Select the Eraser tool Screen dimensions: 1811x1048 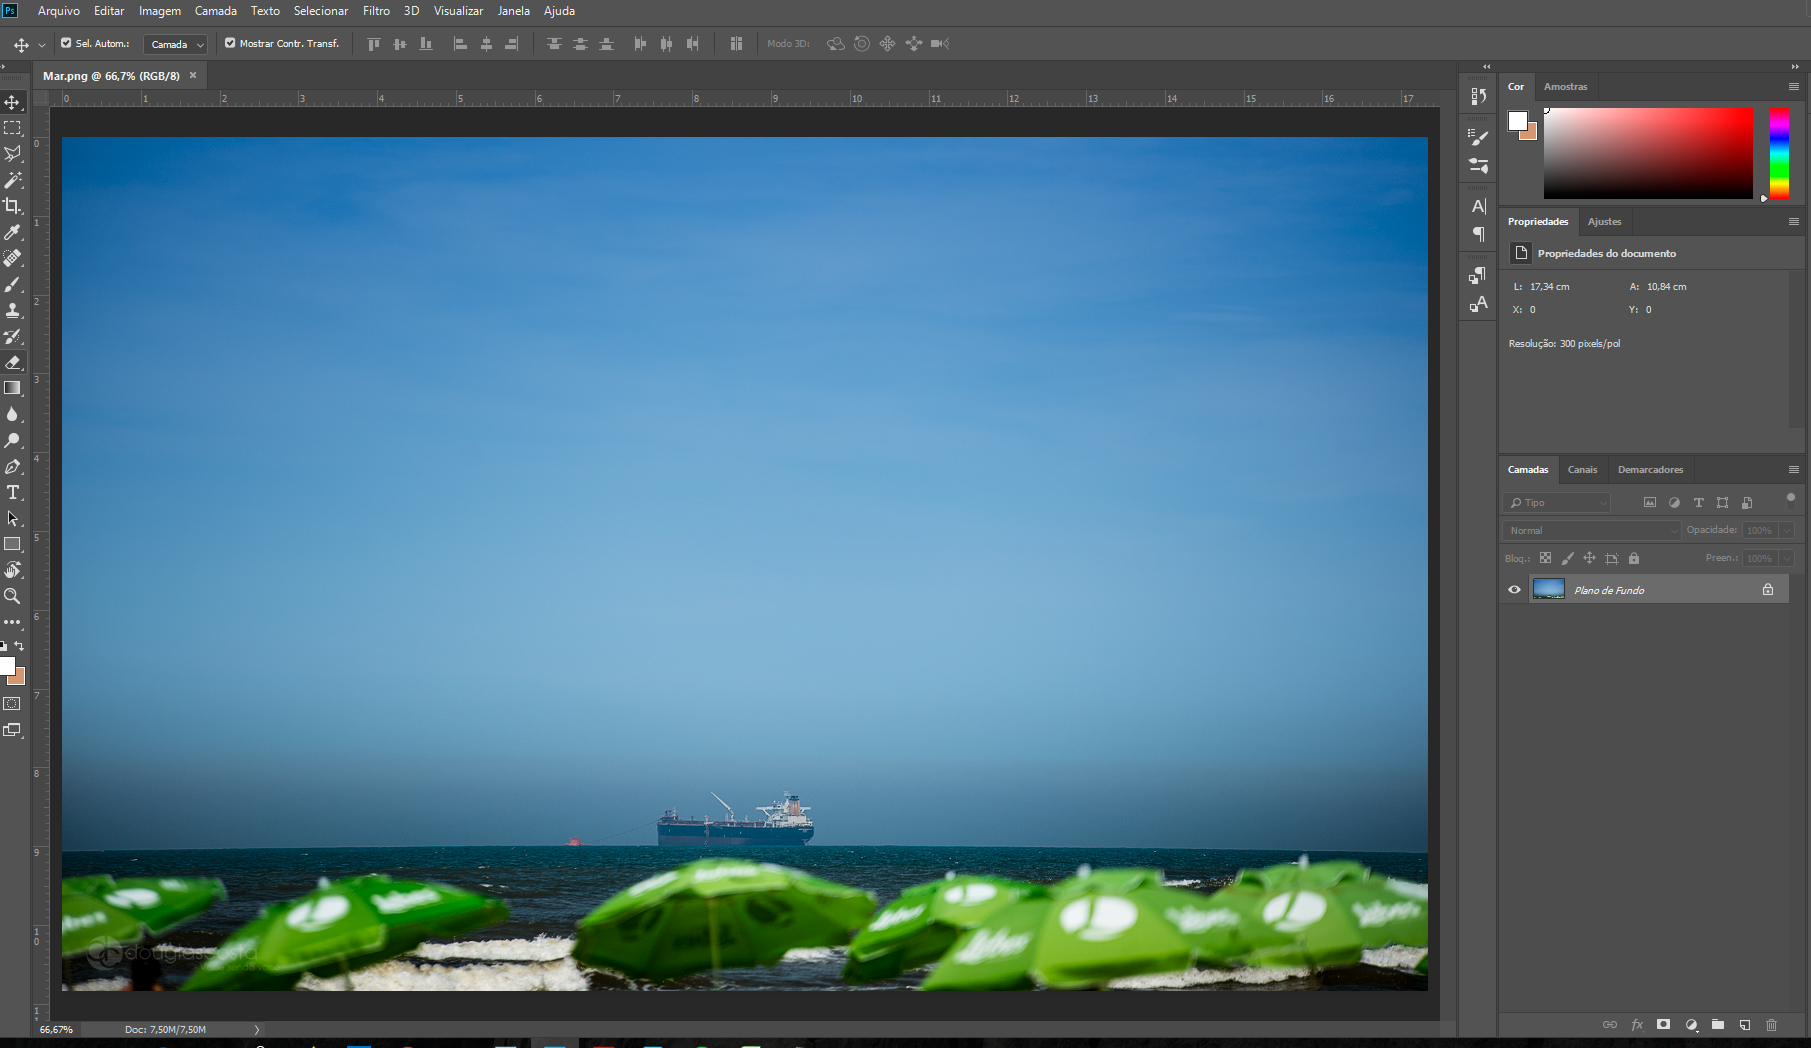(12, 362)
